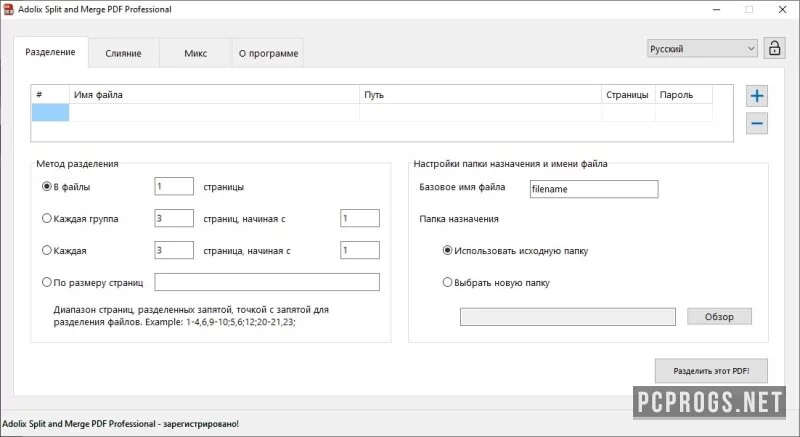
Task: Click the 'Путь' column header
Action: [481, 95]
